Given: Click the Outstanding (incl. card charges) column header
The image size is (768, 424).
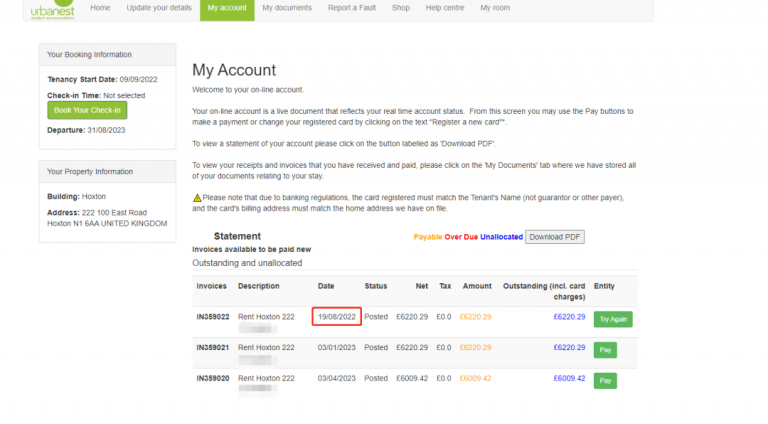Looking at the screenshot, I should coord(544,290).
